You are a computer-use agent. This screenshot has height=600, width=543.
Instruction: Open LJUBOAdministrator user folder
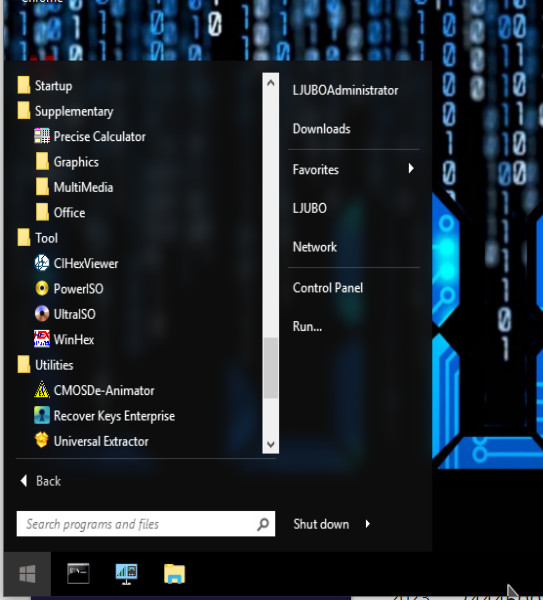(346, 90)
